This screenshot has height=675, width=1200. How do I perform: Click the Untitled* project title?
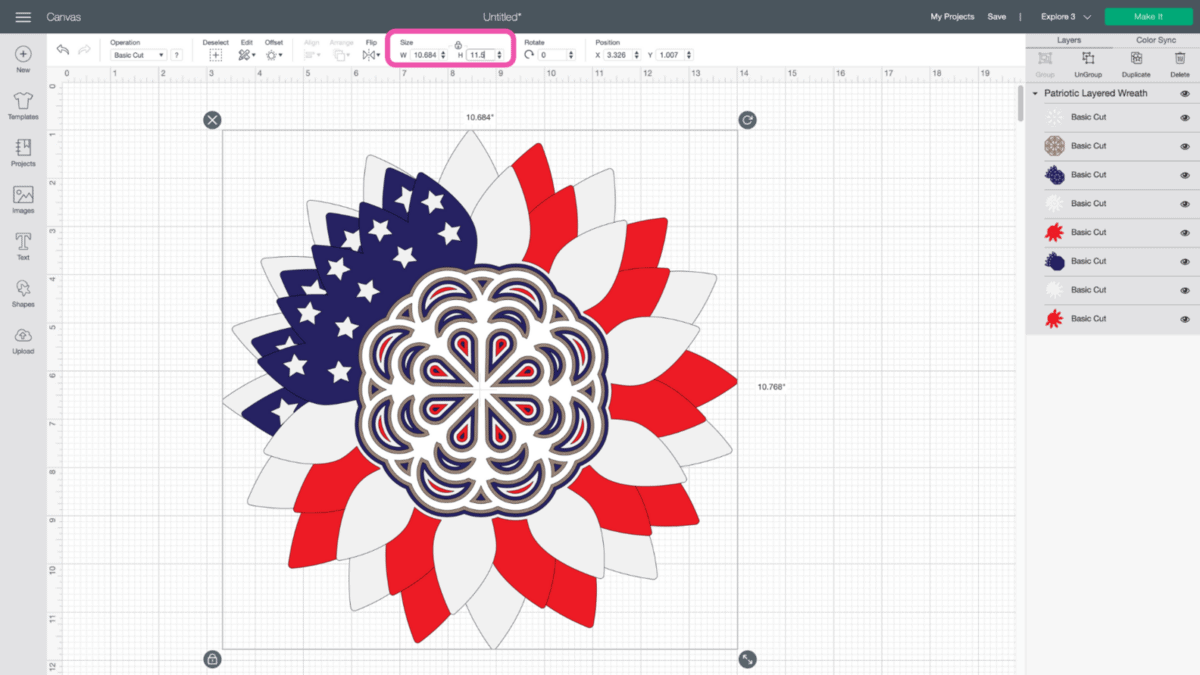pyautogui.click(x=502, y=17)
